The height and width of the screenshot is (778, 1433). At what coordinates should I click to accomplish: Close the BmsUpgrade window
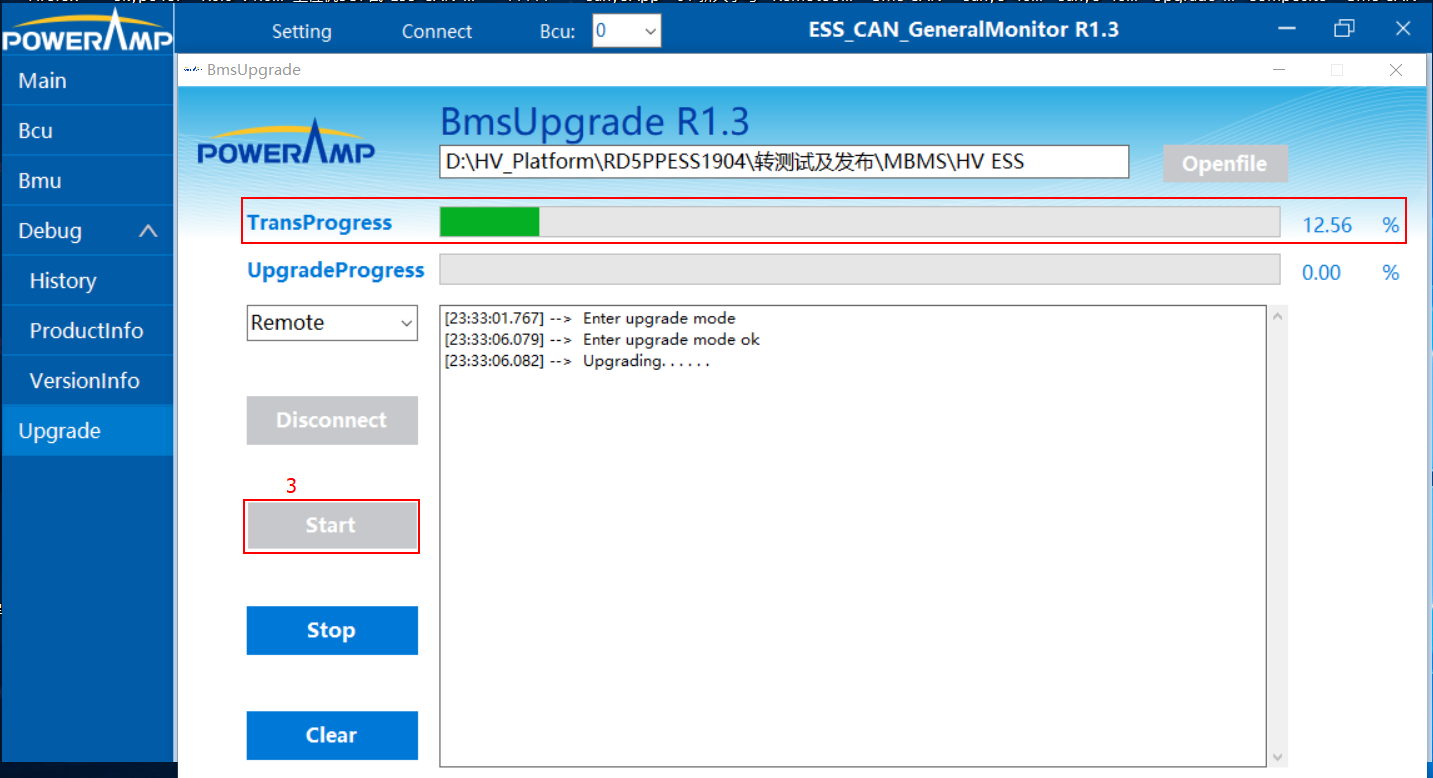point(1396,70)
